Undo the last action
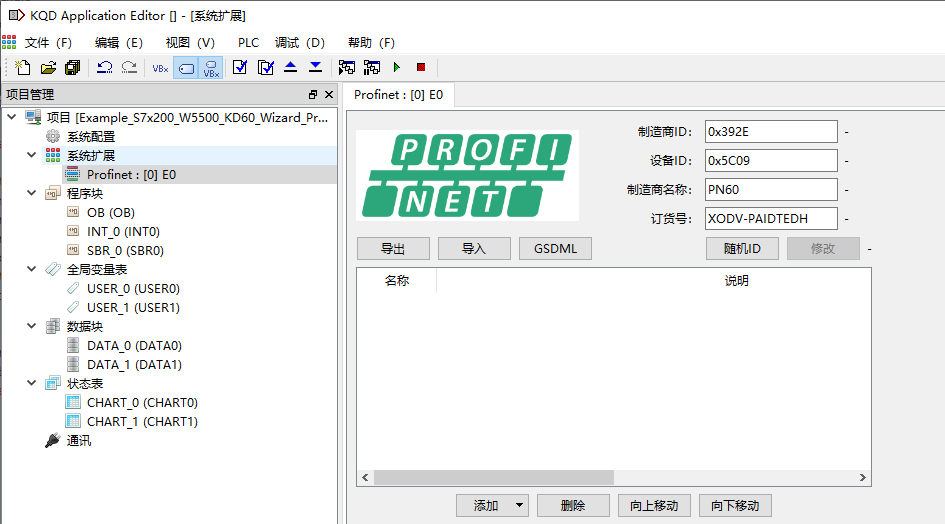Screen dimensions: 945x524 coord(105,68)
